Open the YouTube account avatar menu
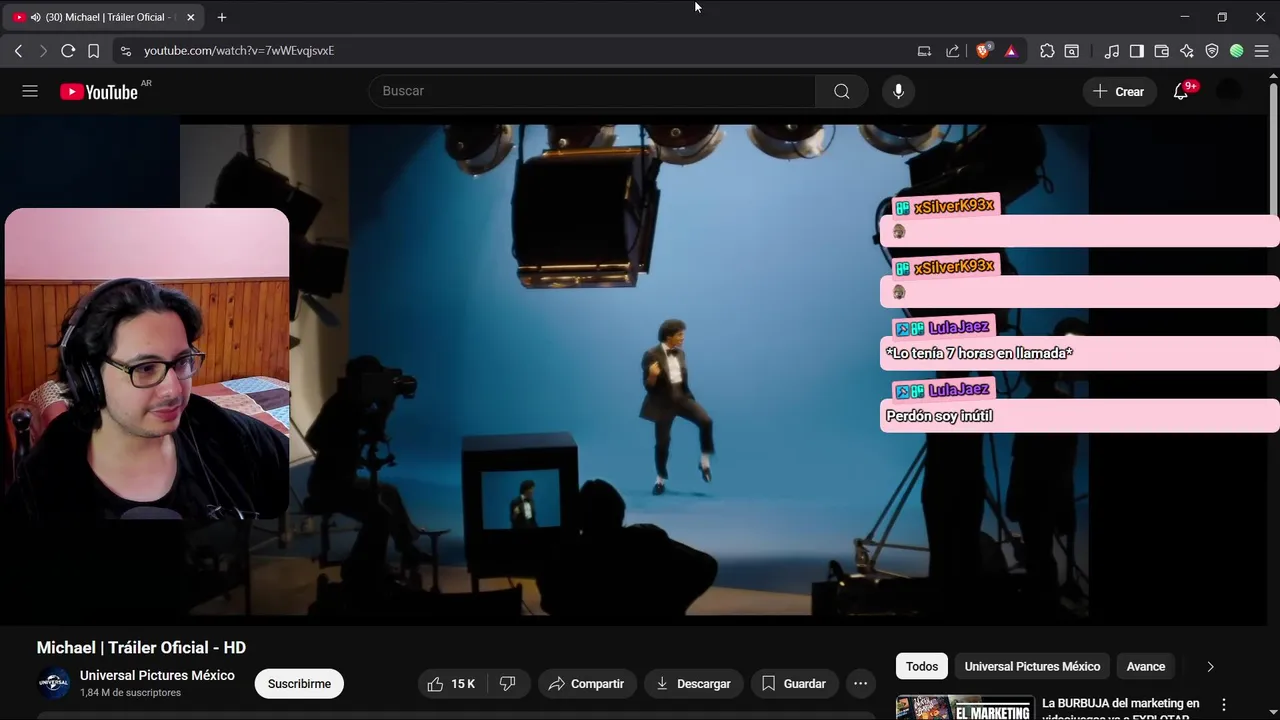The image size is (1280, 720). tap(1229, 91)
